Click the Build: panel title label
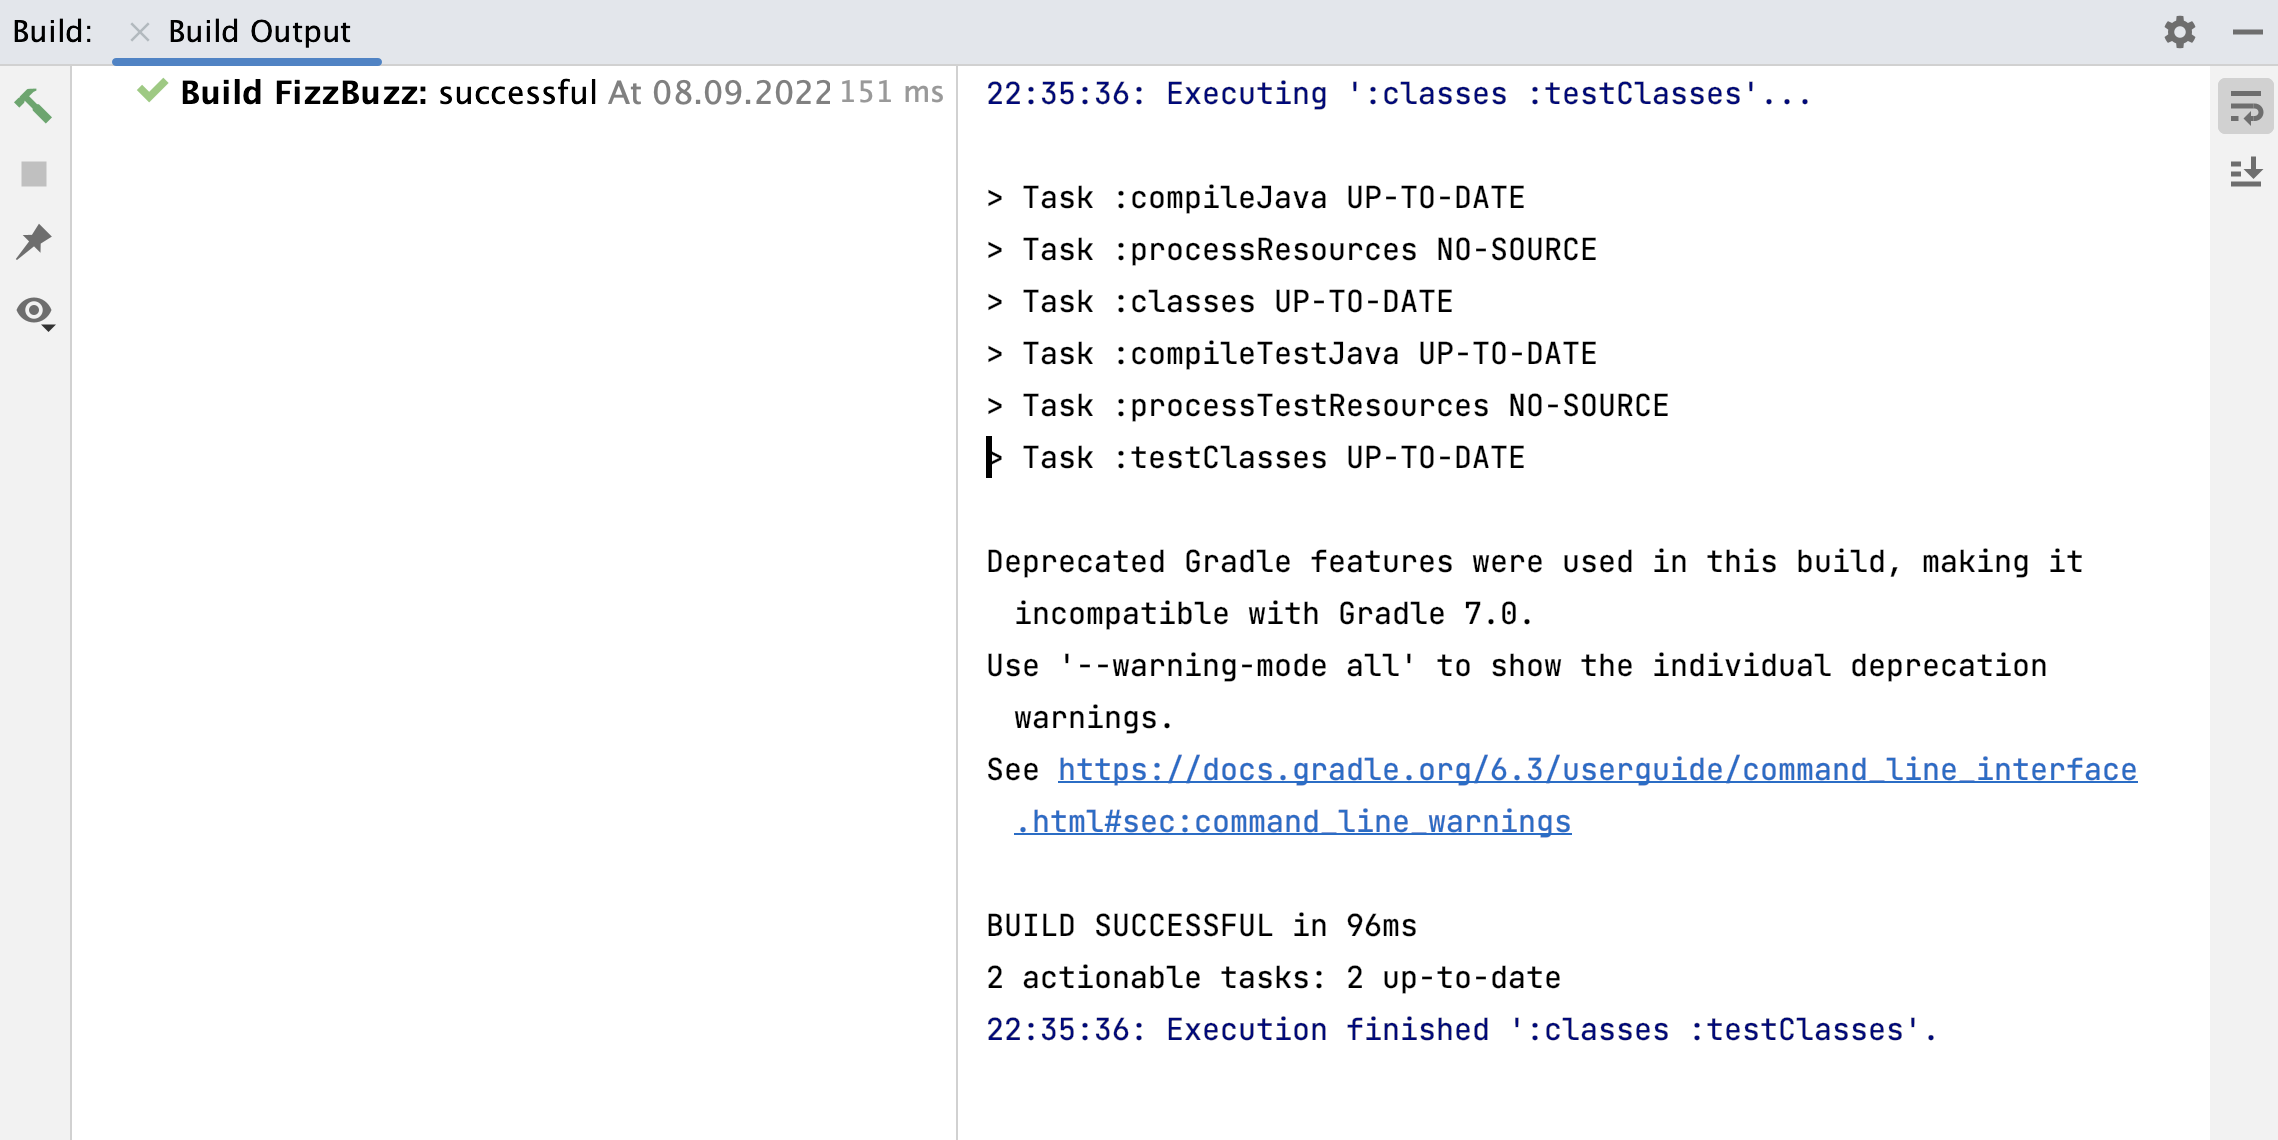The image size is (2278, 1140). click(52, 32)
